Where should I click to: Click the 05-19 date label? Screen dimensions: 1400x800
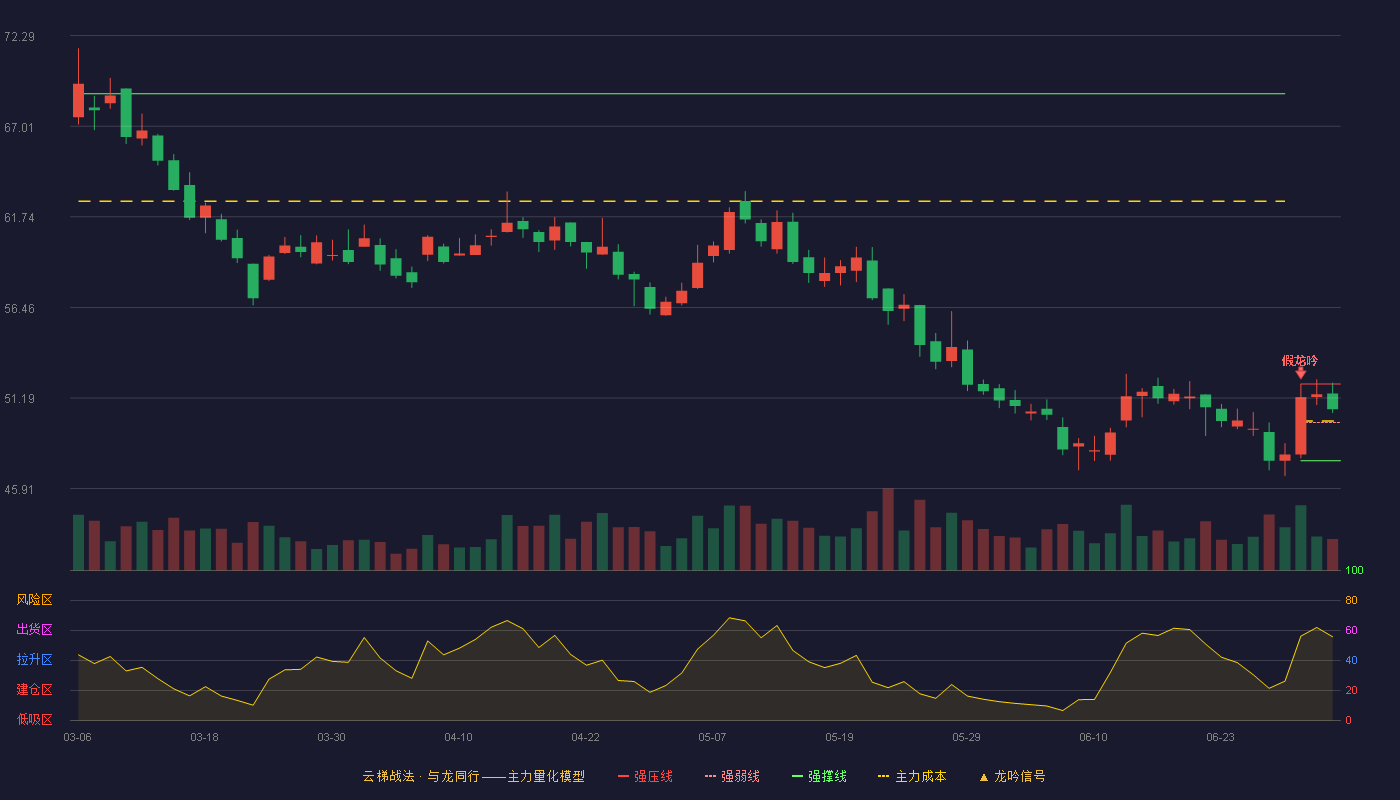(839, 737)
